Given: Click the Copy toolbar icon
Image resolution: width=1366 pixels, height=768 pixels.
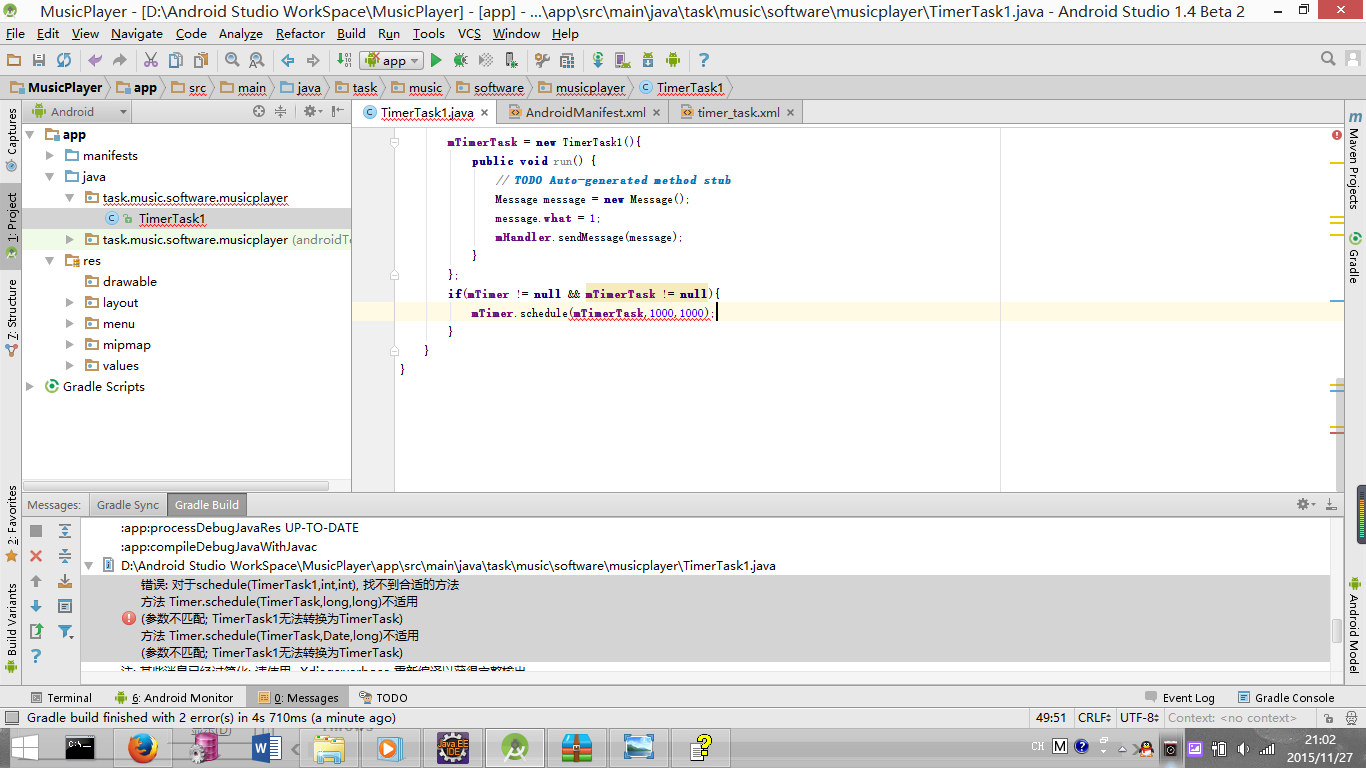Looking at the screenshot, I should pos(176,60).
